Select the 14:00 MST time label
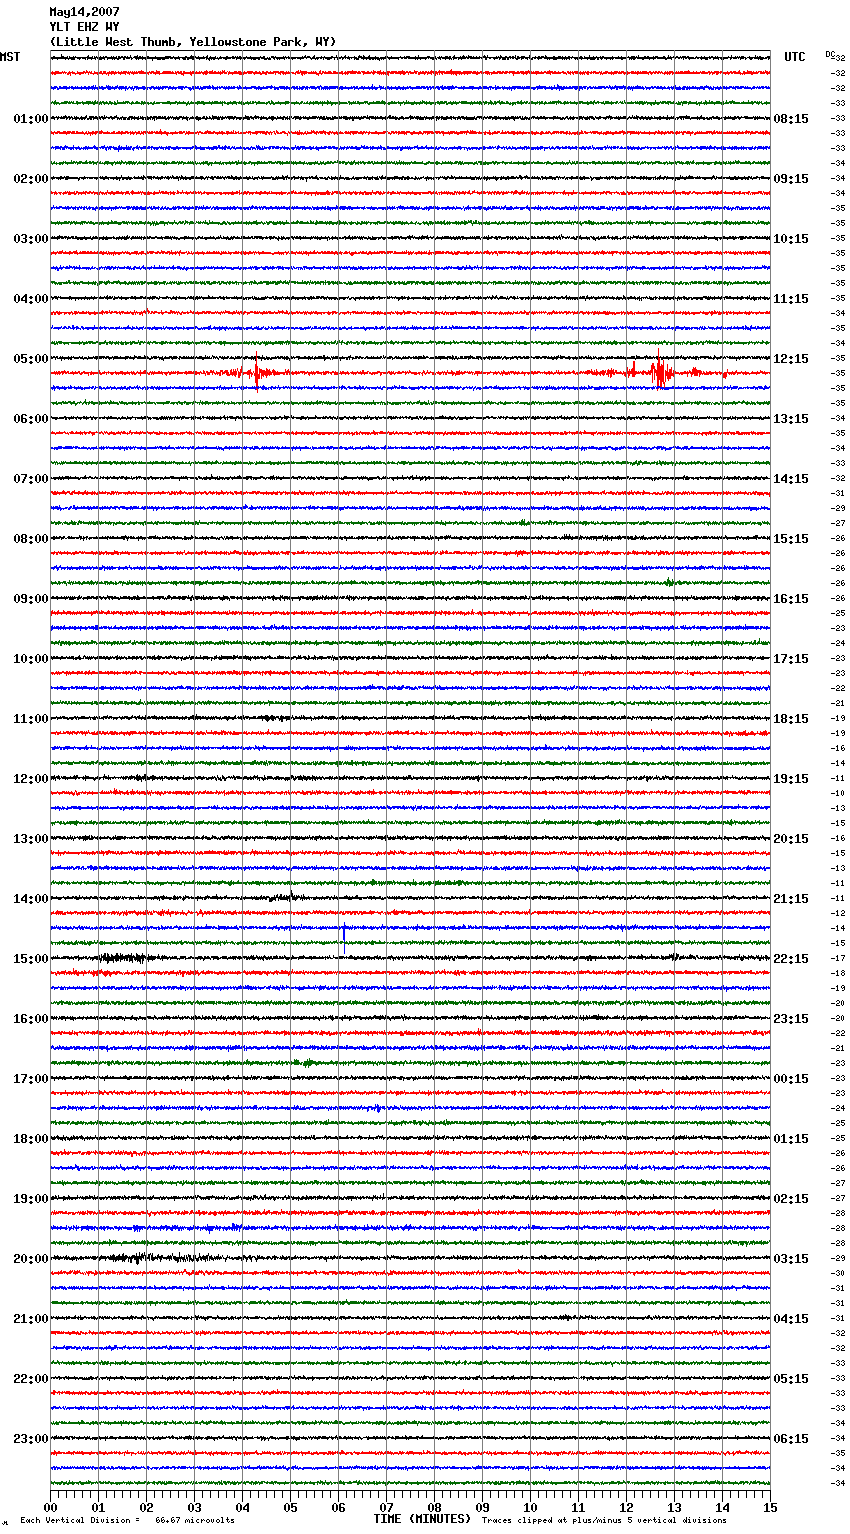This screenshot has width=850, height=1534. pos(31,899)
